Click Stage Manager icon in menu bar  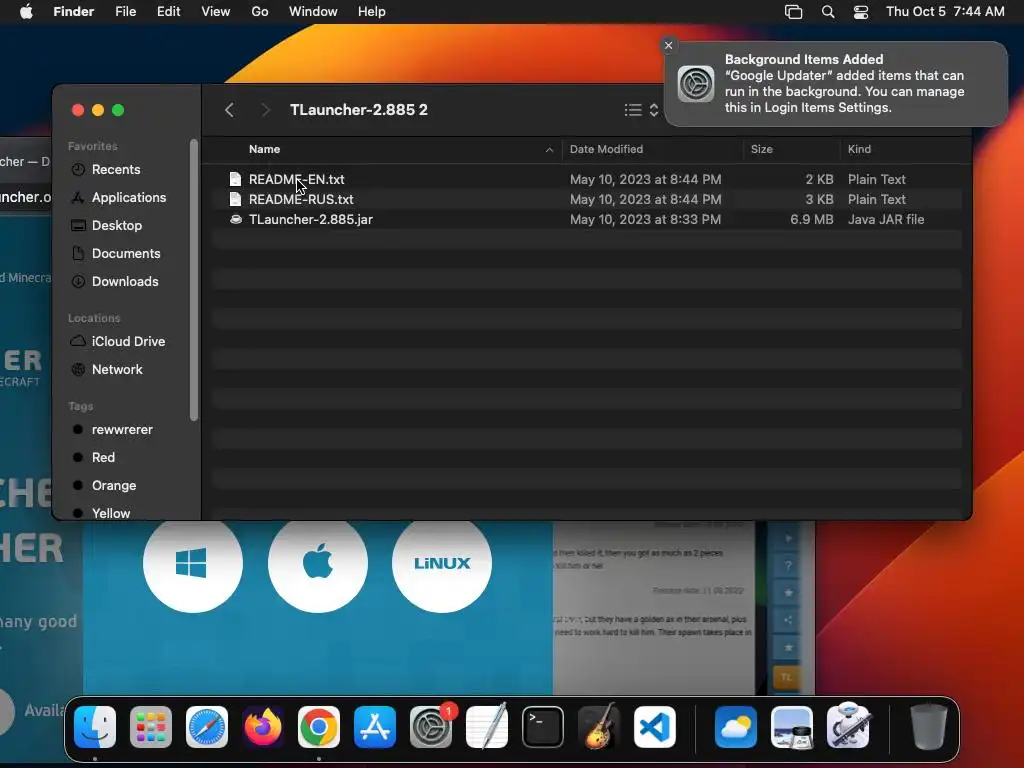coord(793,12)
